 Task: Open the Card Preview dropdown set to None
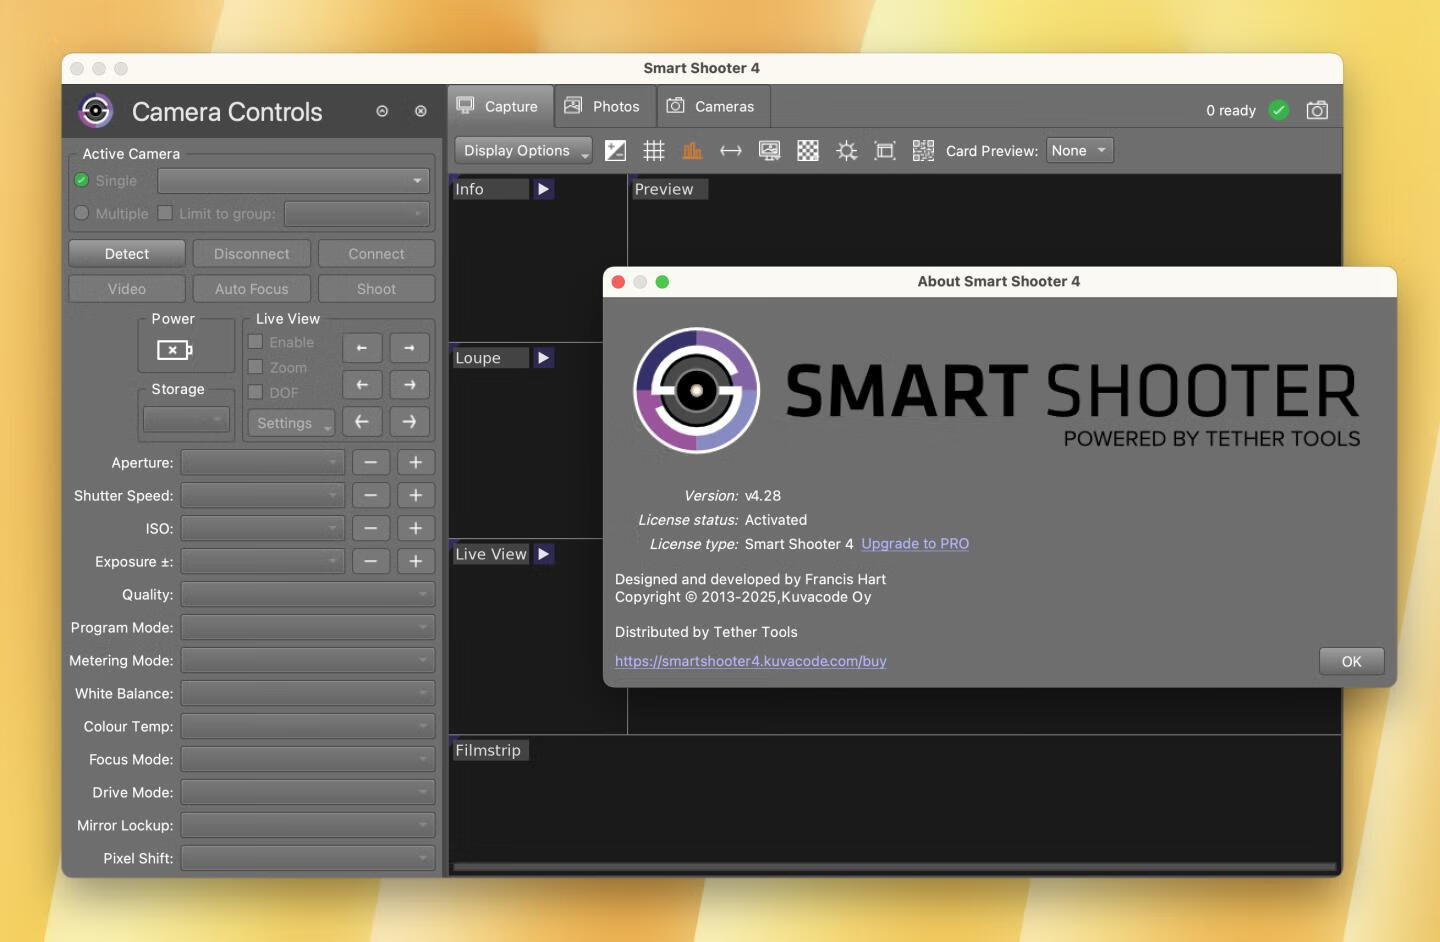(x=1078, y=150)
